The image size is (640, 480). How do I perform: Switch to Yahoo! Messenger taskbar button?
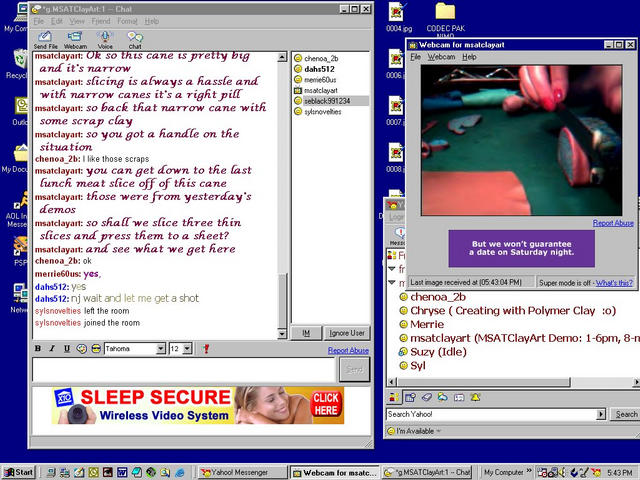(242, 473)
